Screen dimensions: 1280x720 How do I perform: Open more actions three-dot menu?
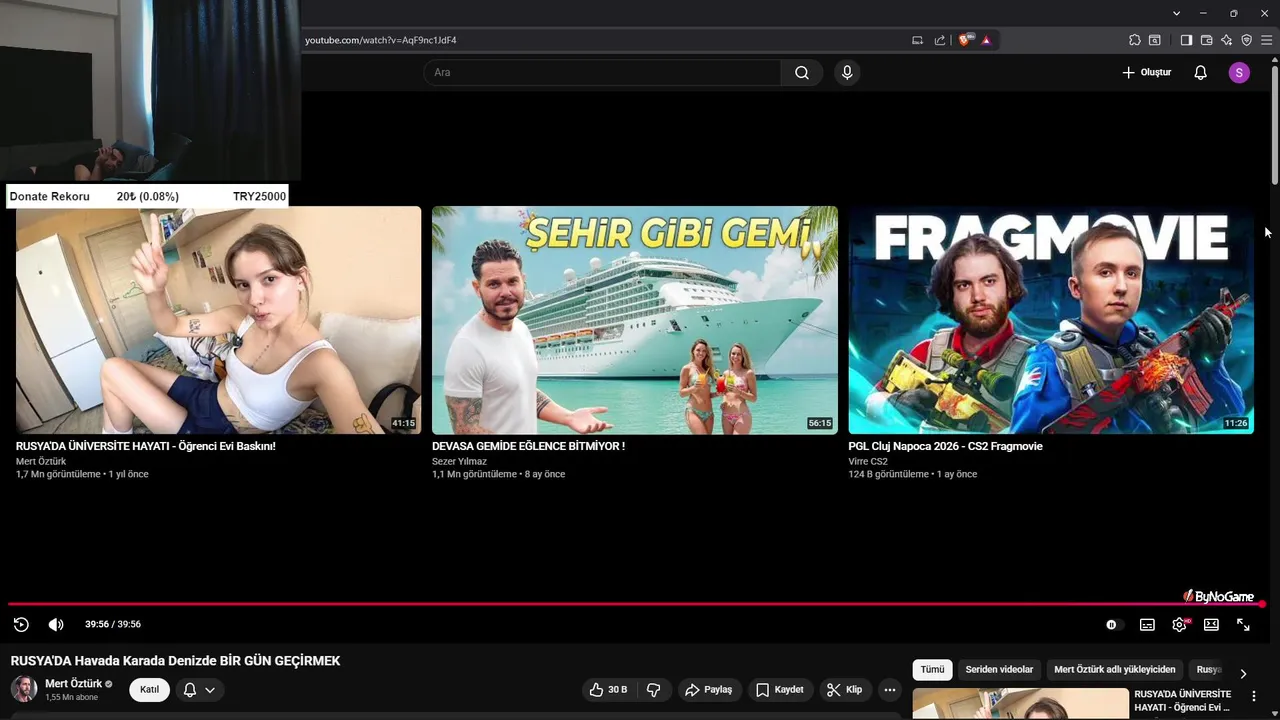click(890, 690)
